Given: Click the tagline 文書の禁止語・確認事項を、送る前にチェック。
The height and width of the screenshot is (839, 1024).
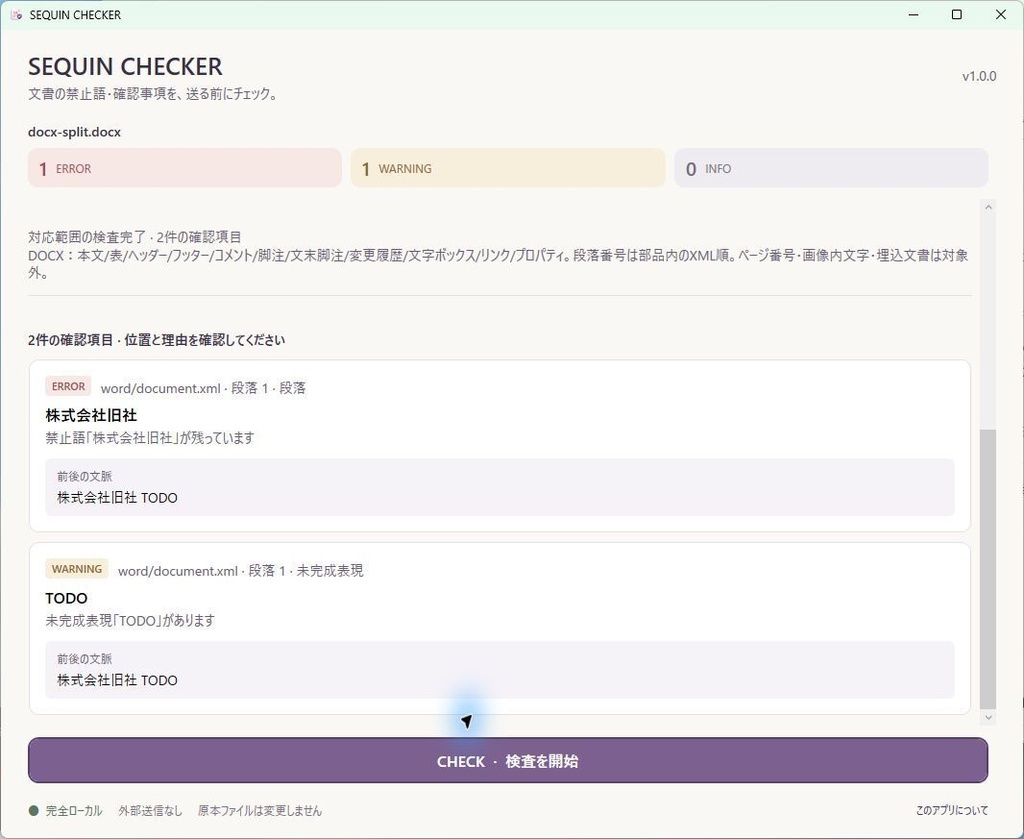Looking at the screenshot, I should (154, 94).
